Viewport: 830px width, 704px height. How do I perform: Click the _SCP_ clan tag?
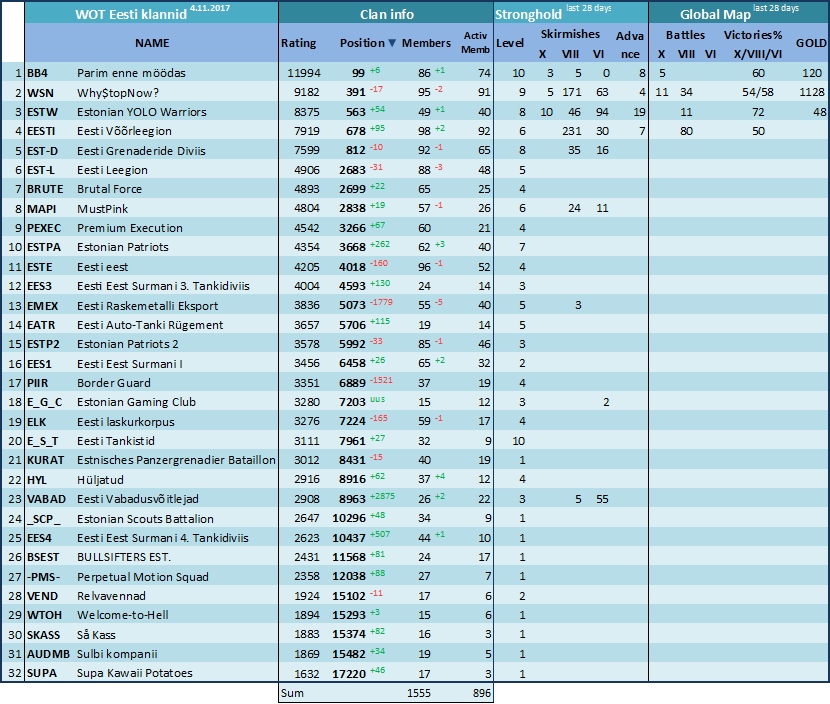click(x=44, y=519)
